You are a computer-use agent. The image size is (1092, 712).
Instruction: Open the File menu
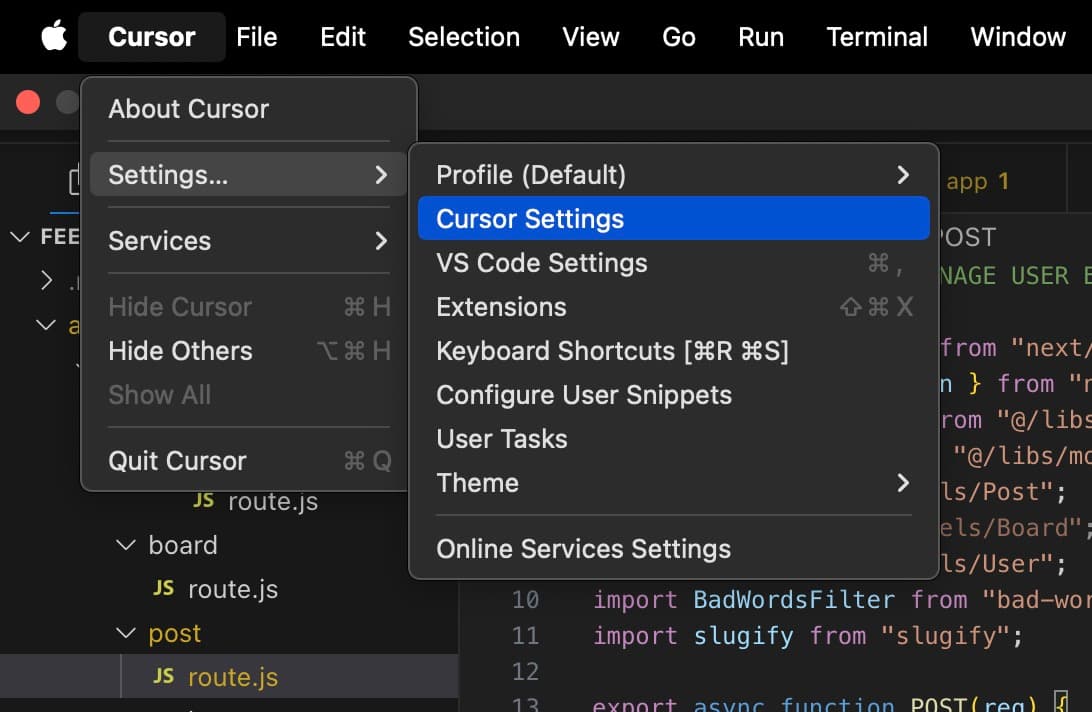pos(256,37)
